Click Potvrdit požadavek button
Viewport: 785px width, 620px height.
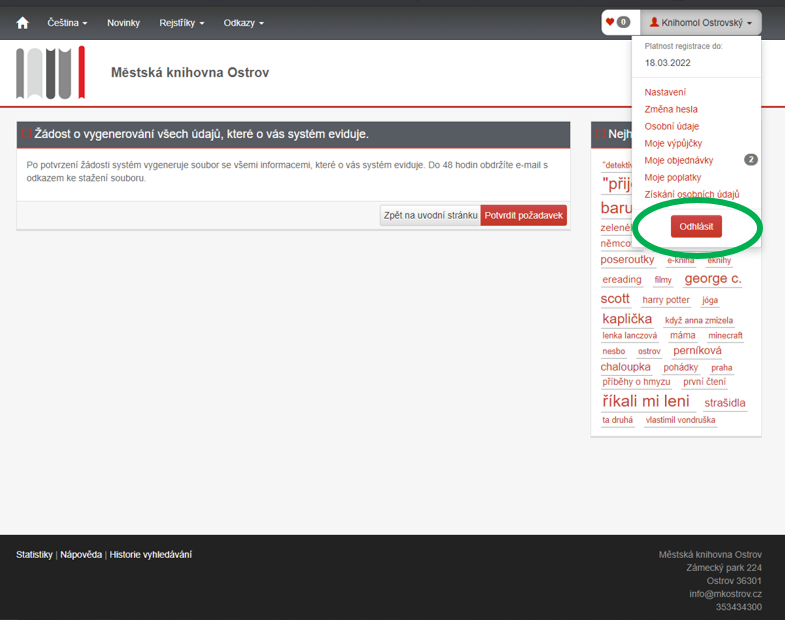pyautogui.click(x=523, y=215)
